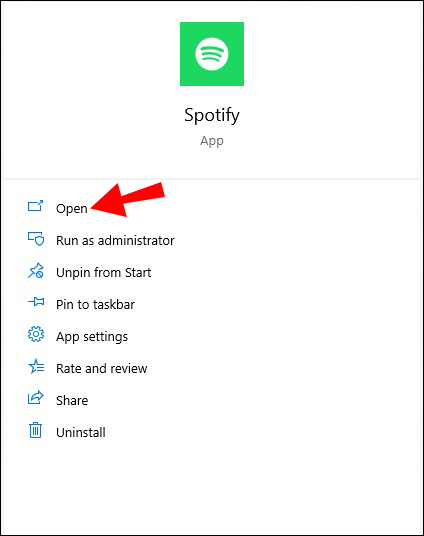The image size is (424, 536).
Task: Click the green Spotify app logo tile
Action: pyautogui.click(x=212, y=54)
